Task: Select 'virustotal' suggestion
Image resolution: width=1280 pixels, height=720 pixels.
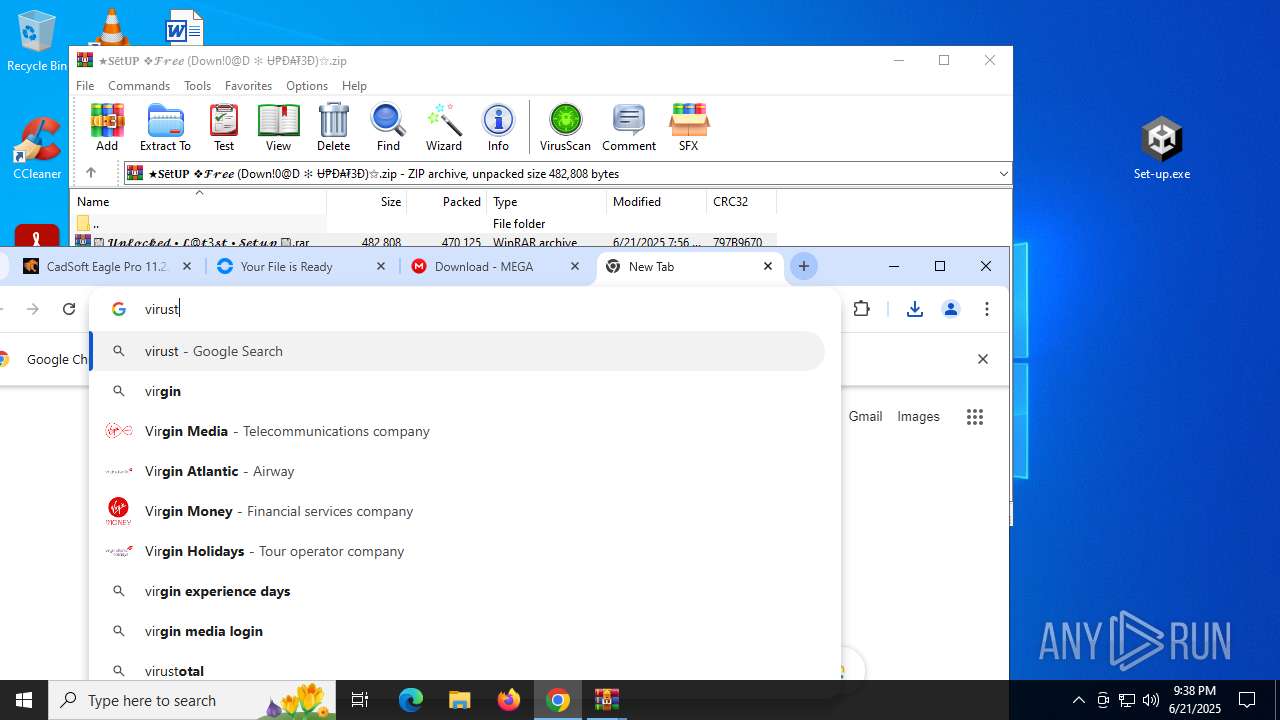Action: click(x=457, y=668)
